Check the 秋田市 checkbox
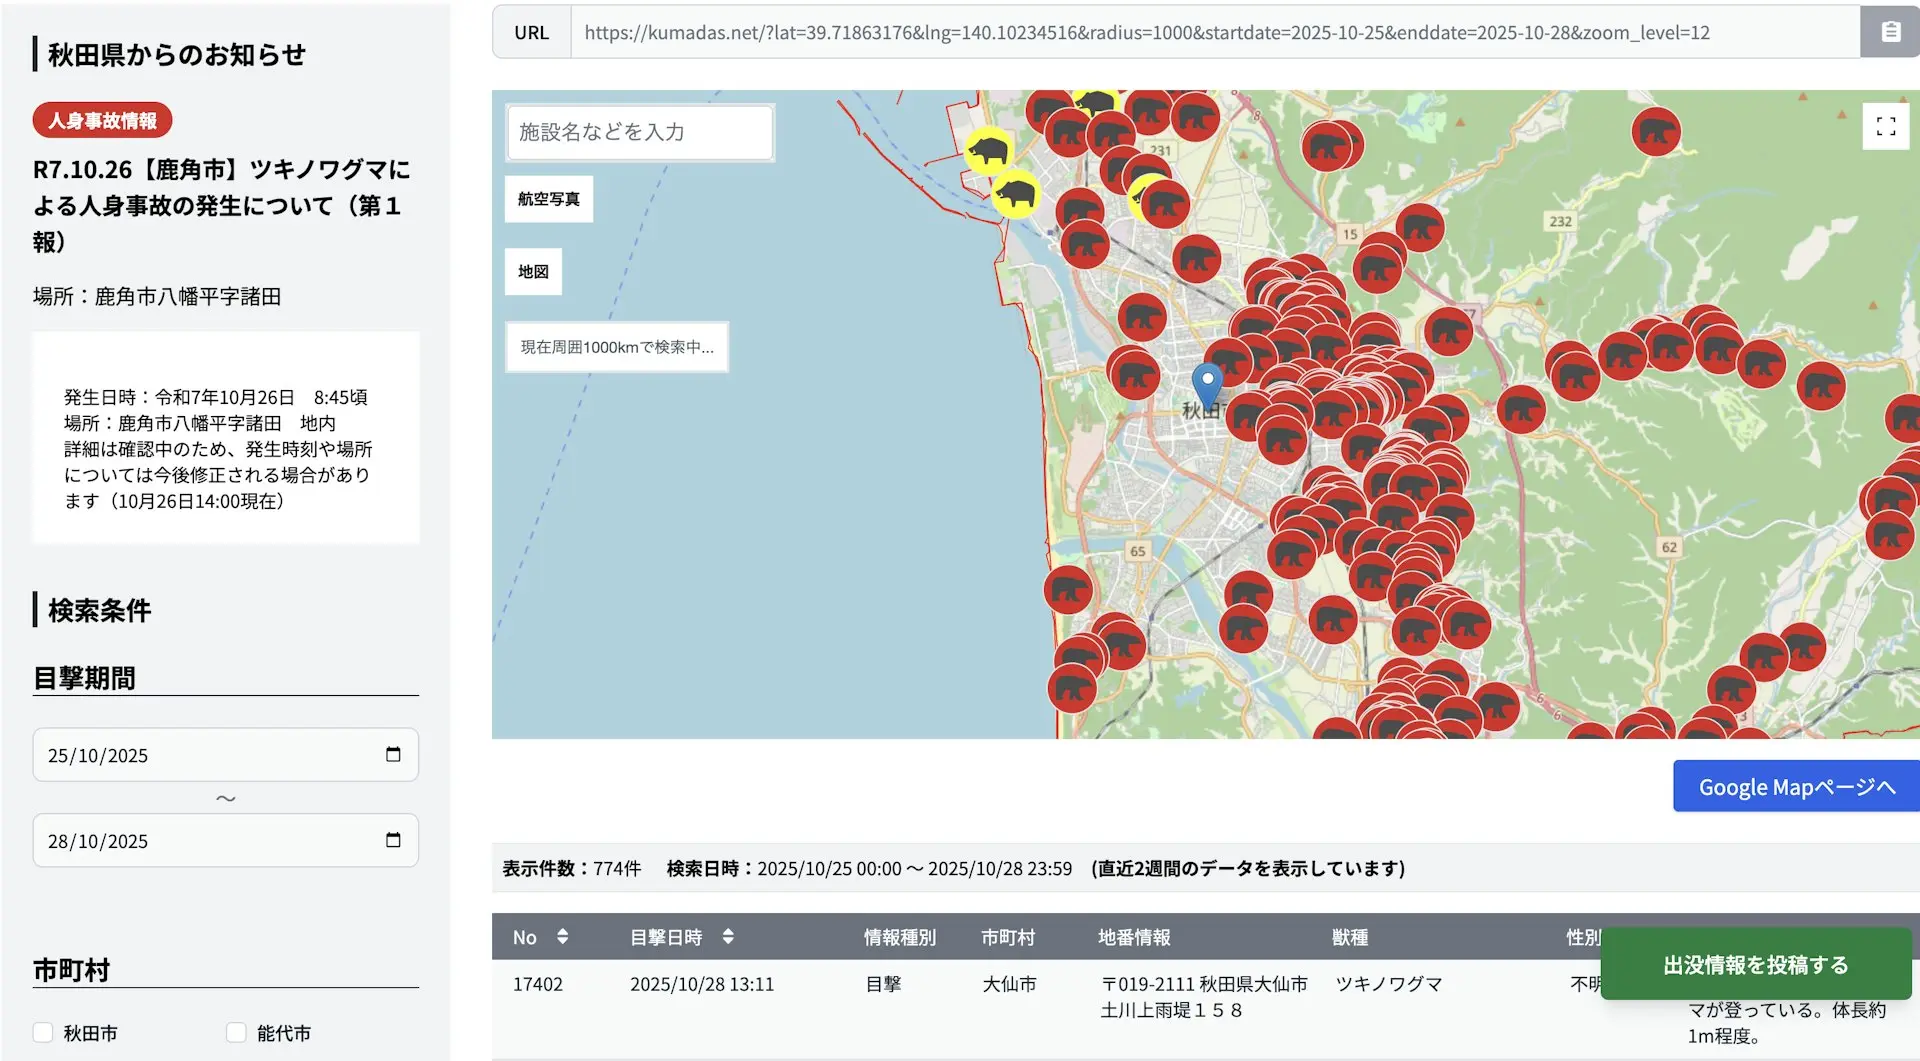1920x1061 pixels. point(43,1033)
